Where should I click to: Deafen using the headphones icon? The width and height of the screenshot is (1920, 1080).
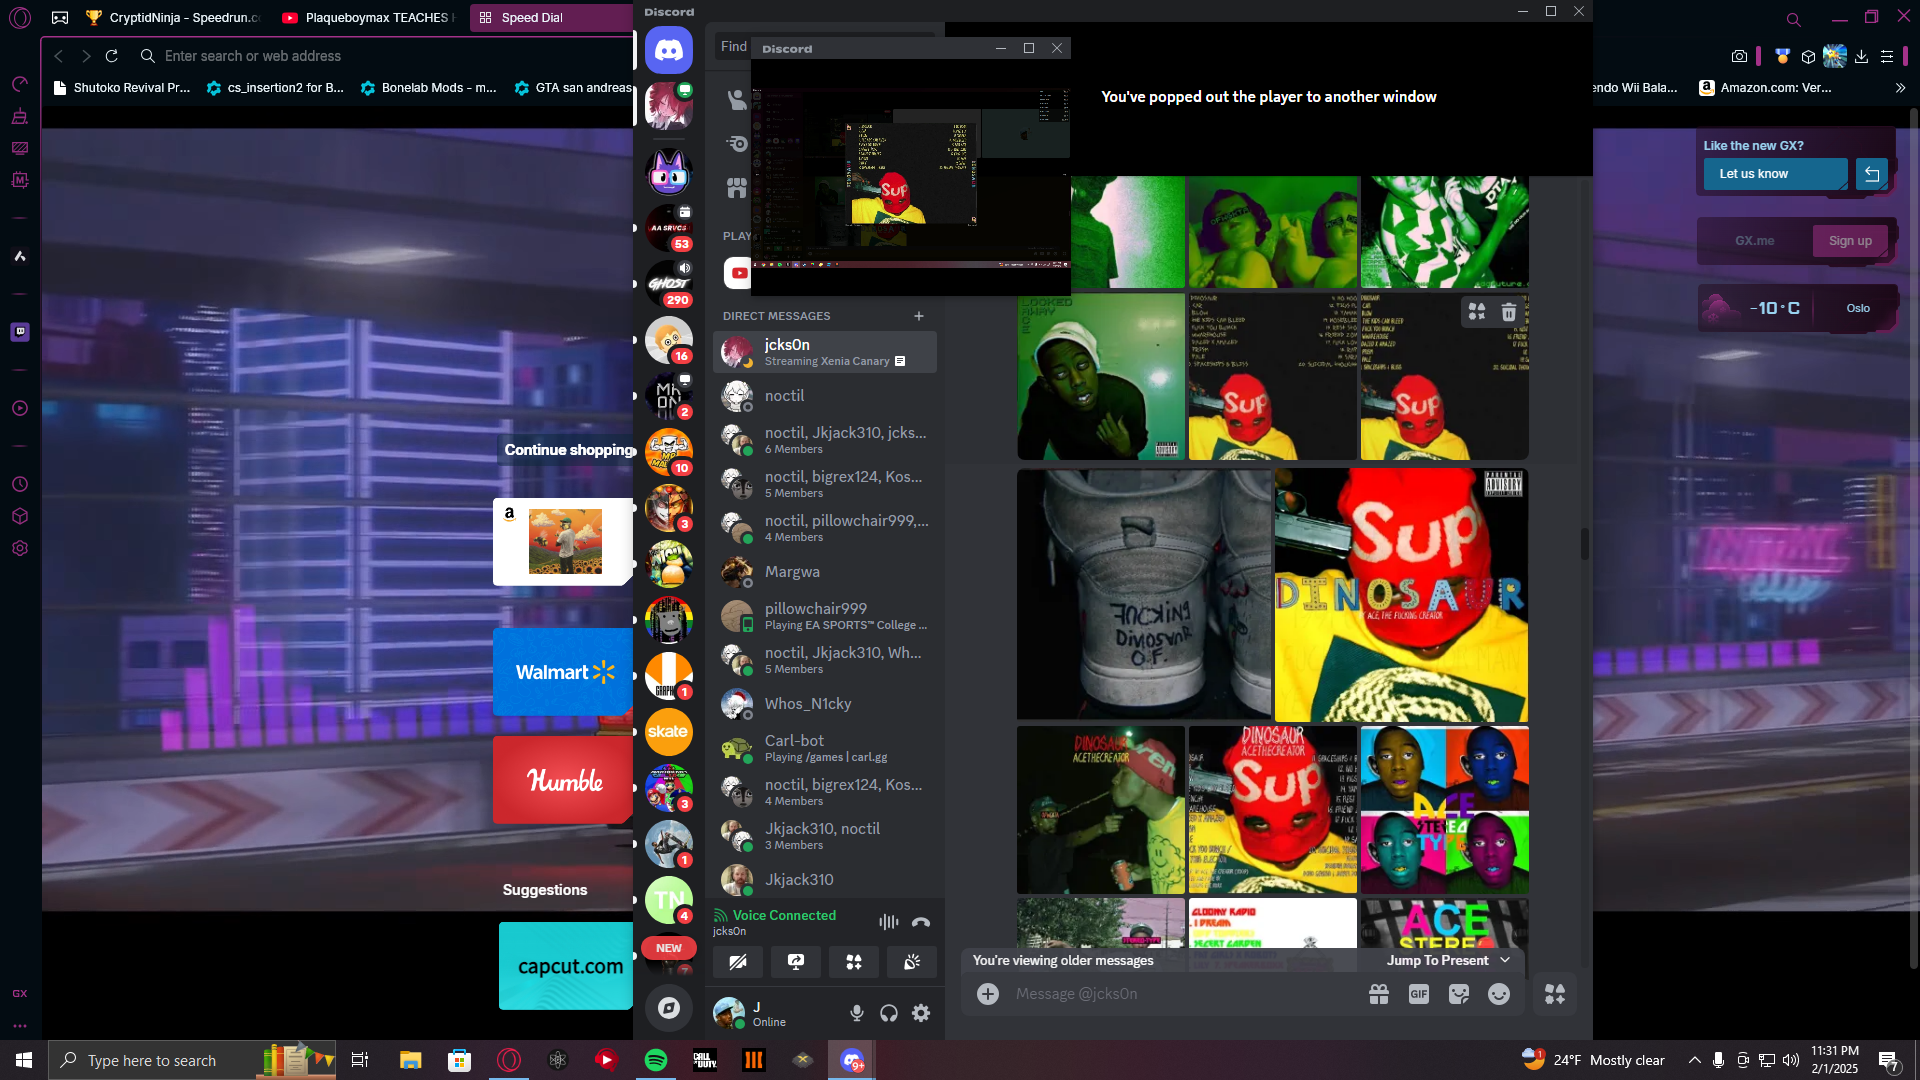tap(889, 1013)
